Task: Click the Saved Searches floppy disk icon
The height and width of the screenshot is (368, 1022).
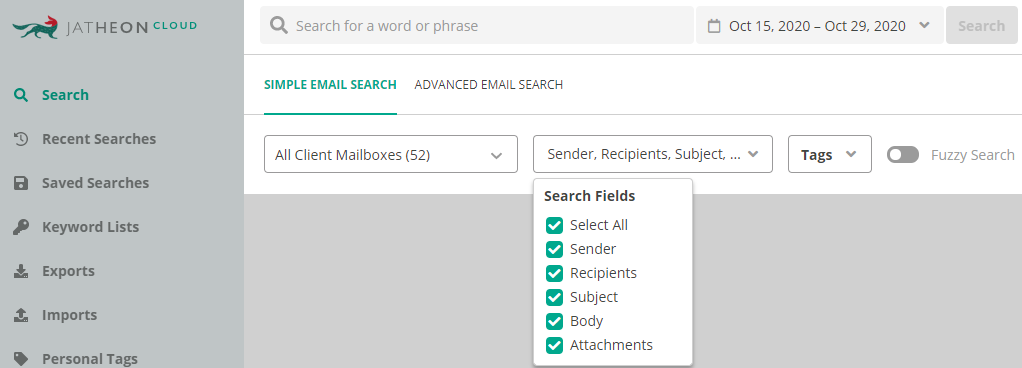Action: [21, 183]
